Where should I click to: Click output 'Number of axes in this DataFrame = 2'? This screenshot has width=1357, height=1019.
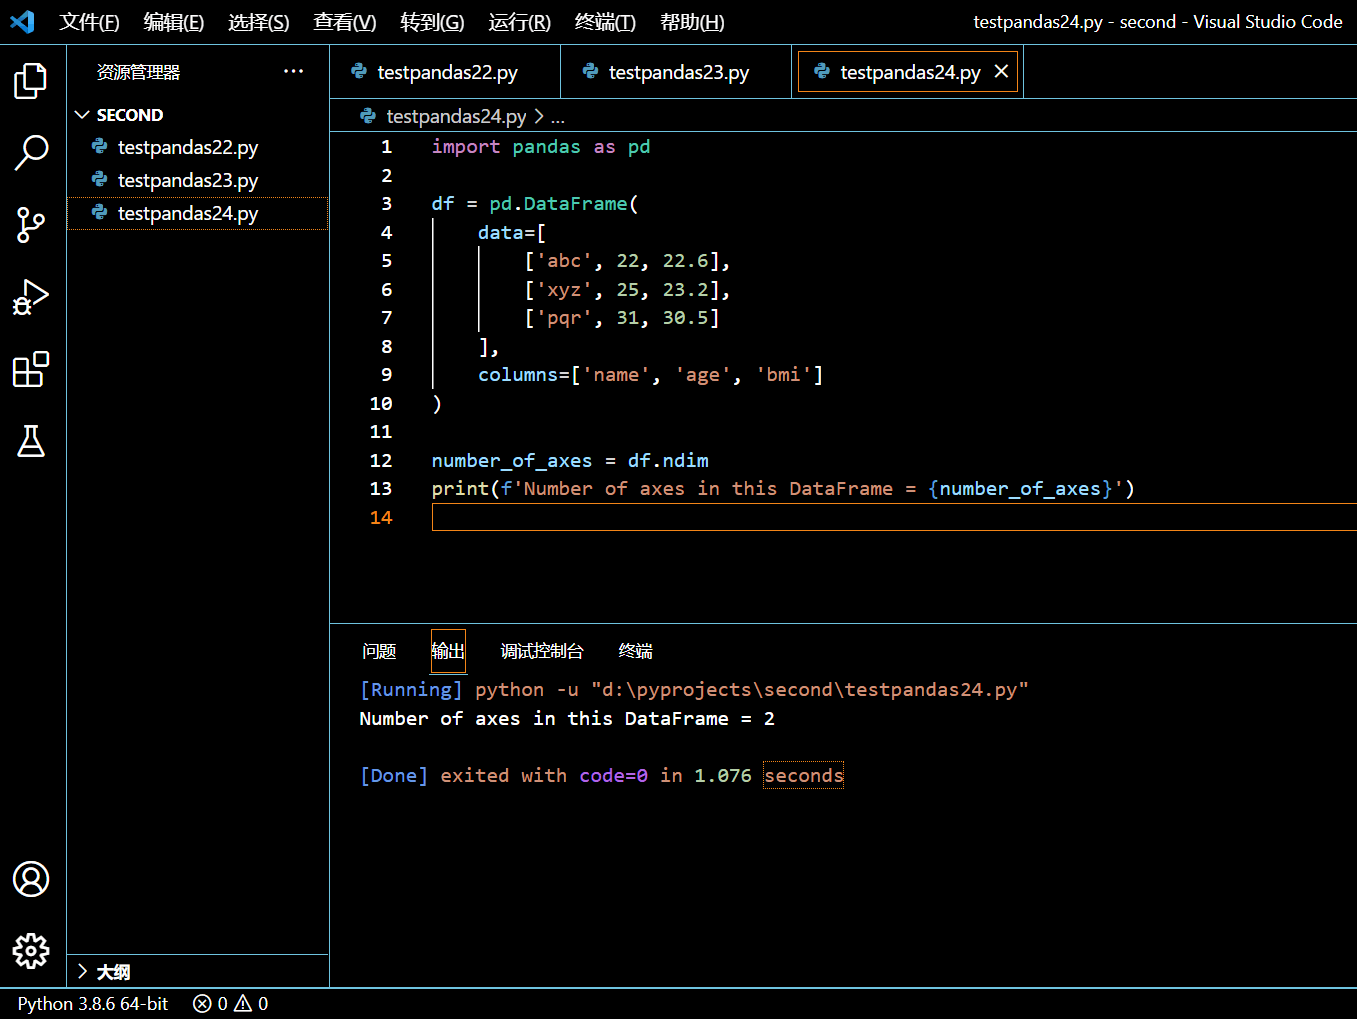(x=567, y=719)
